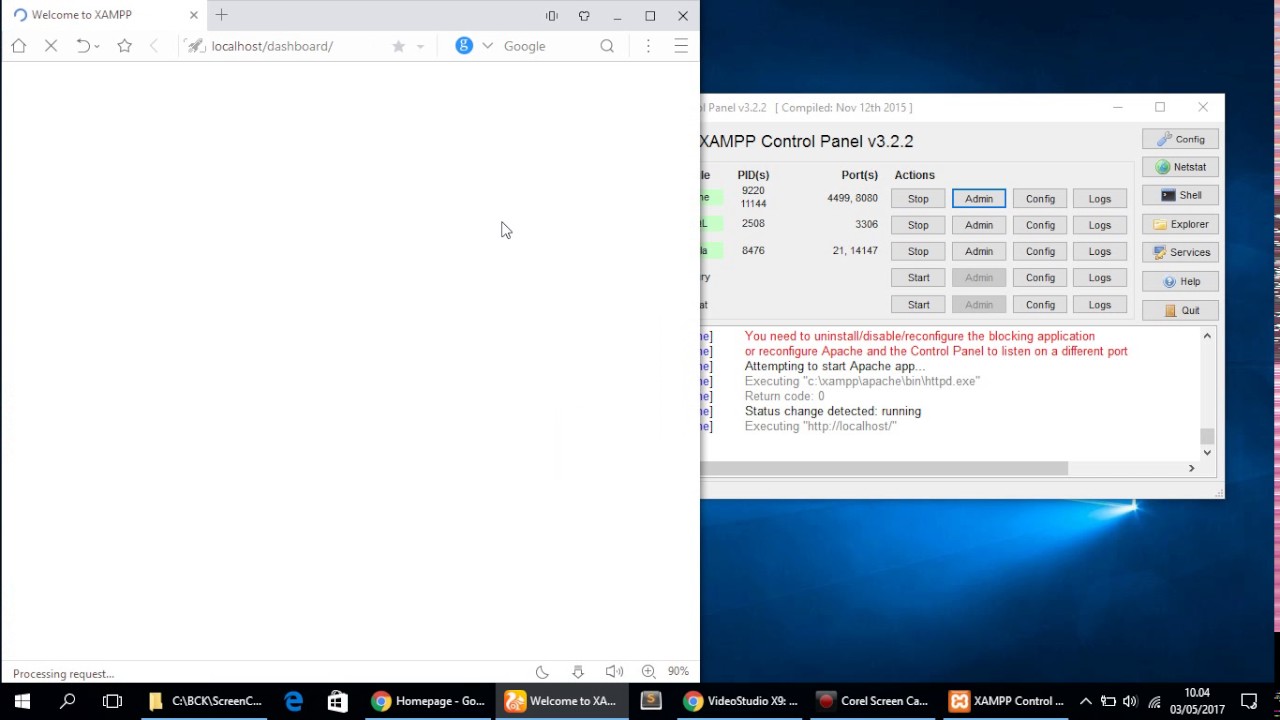
Task: Open browser hamburger main menu
Action: [681, 46]
